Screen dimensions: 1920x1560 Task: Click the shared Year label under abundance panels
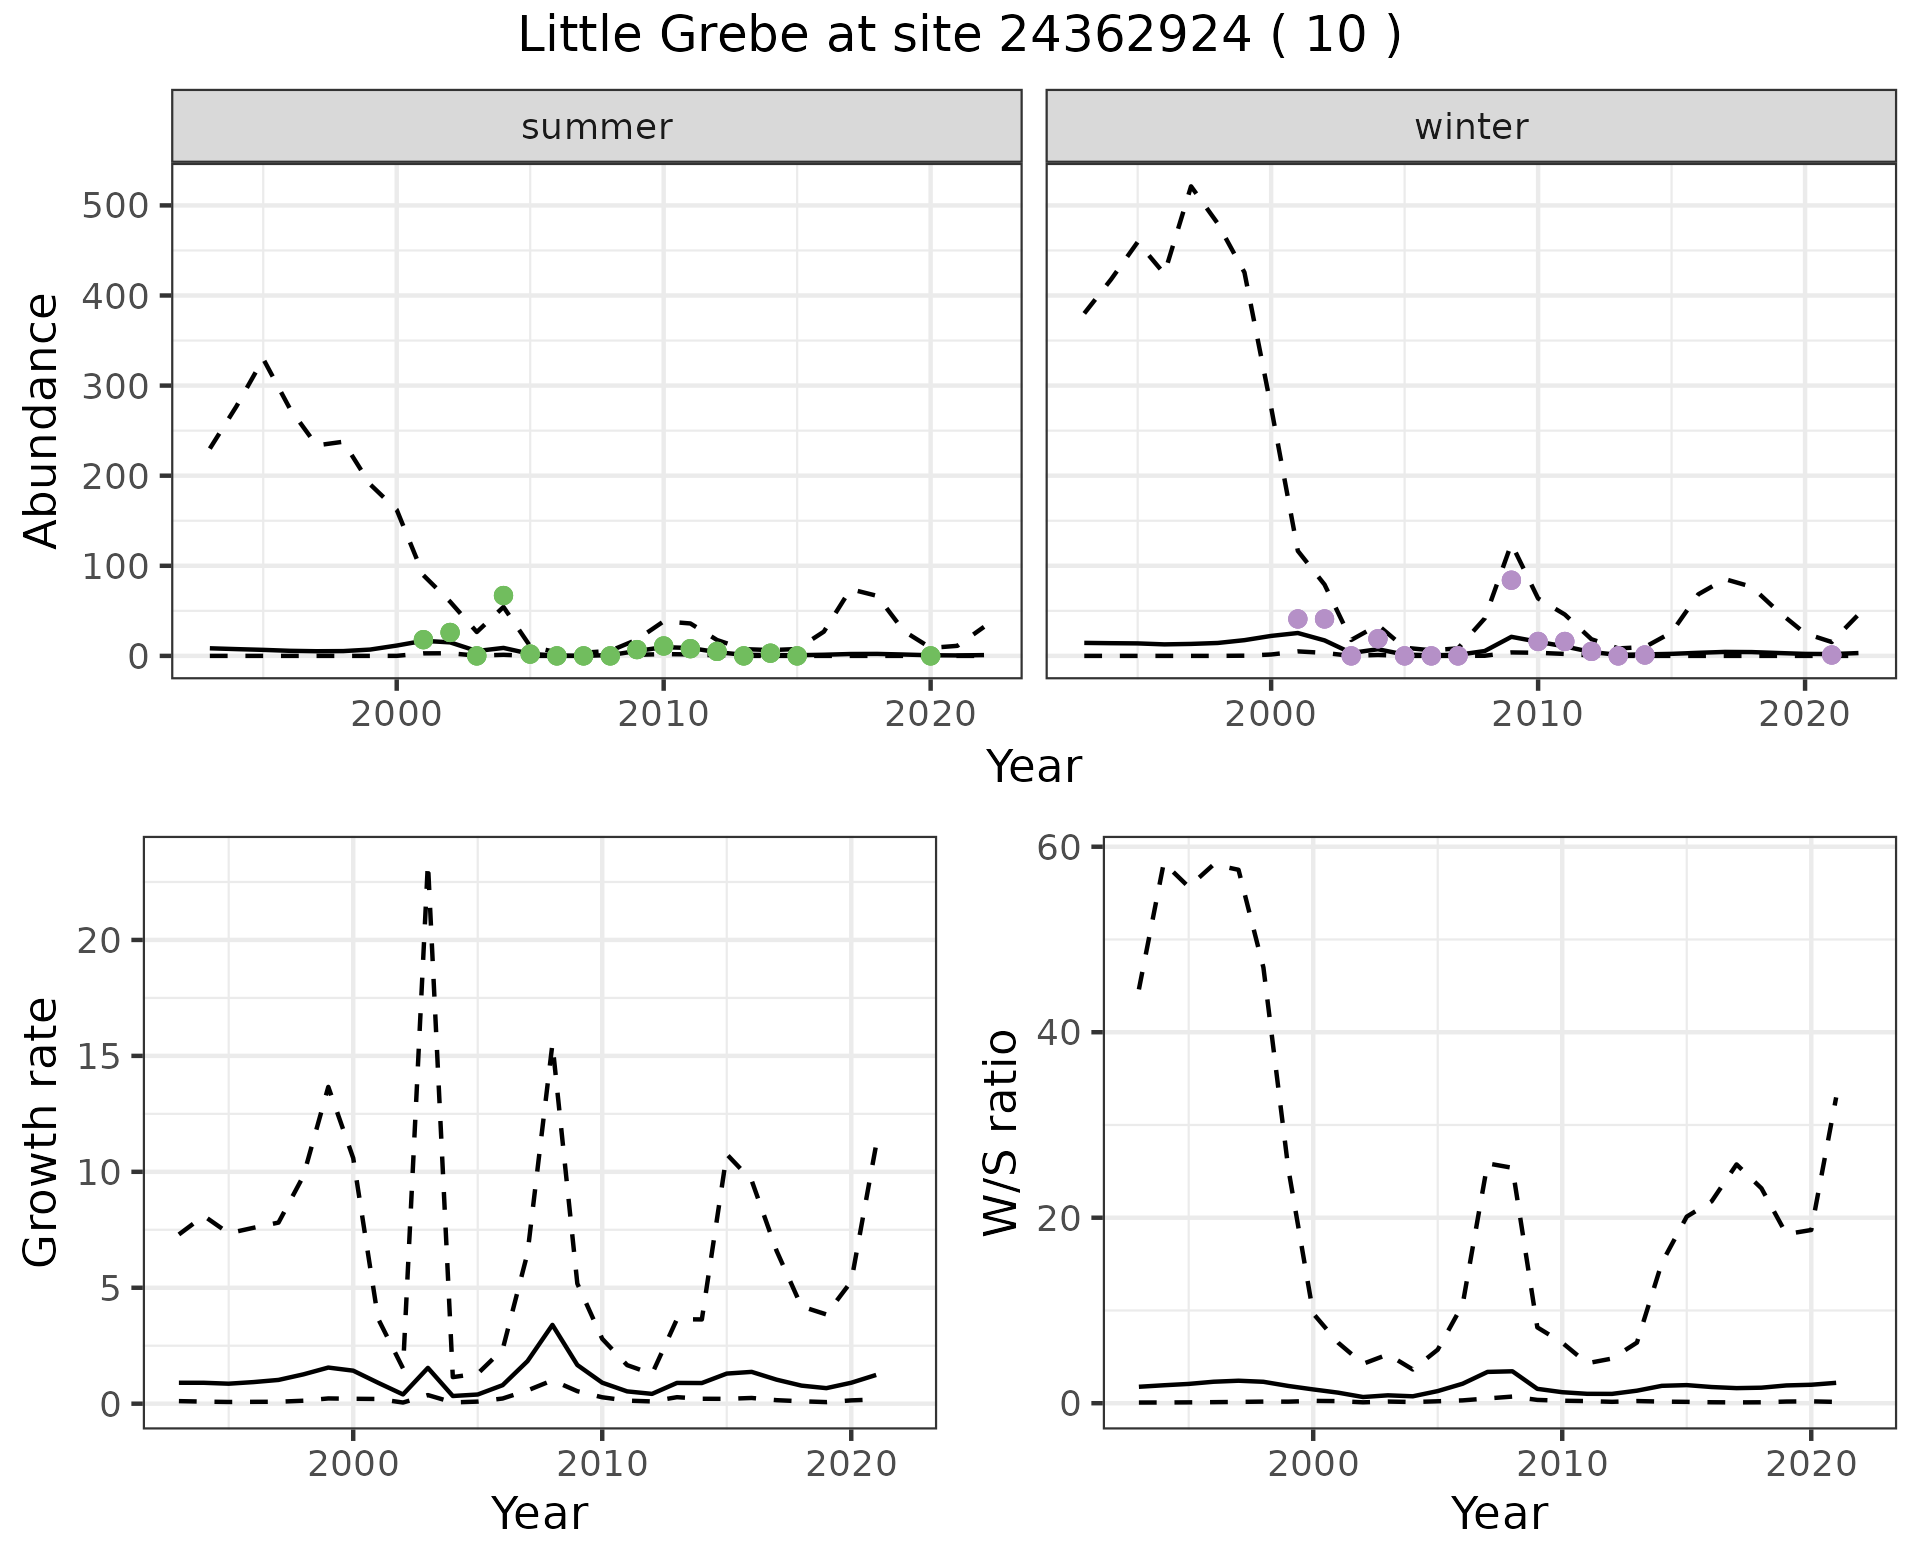click(x=1034, y=767)
